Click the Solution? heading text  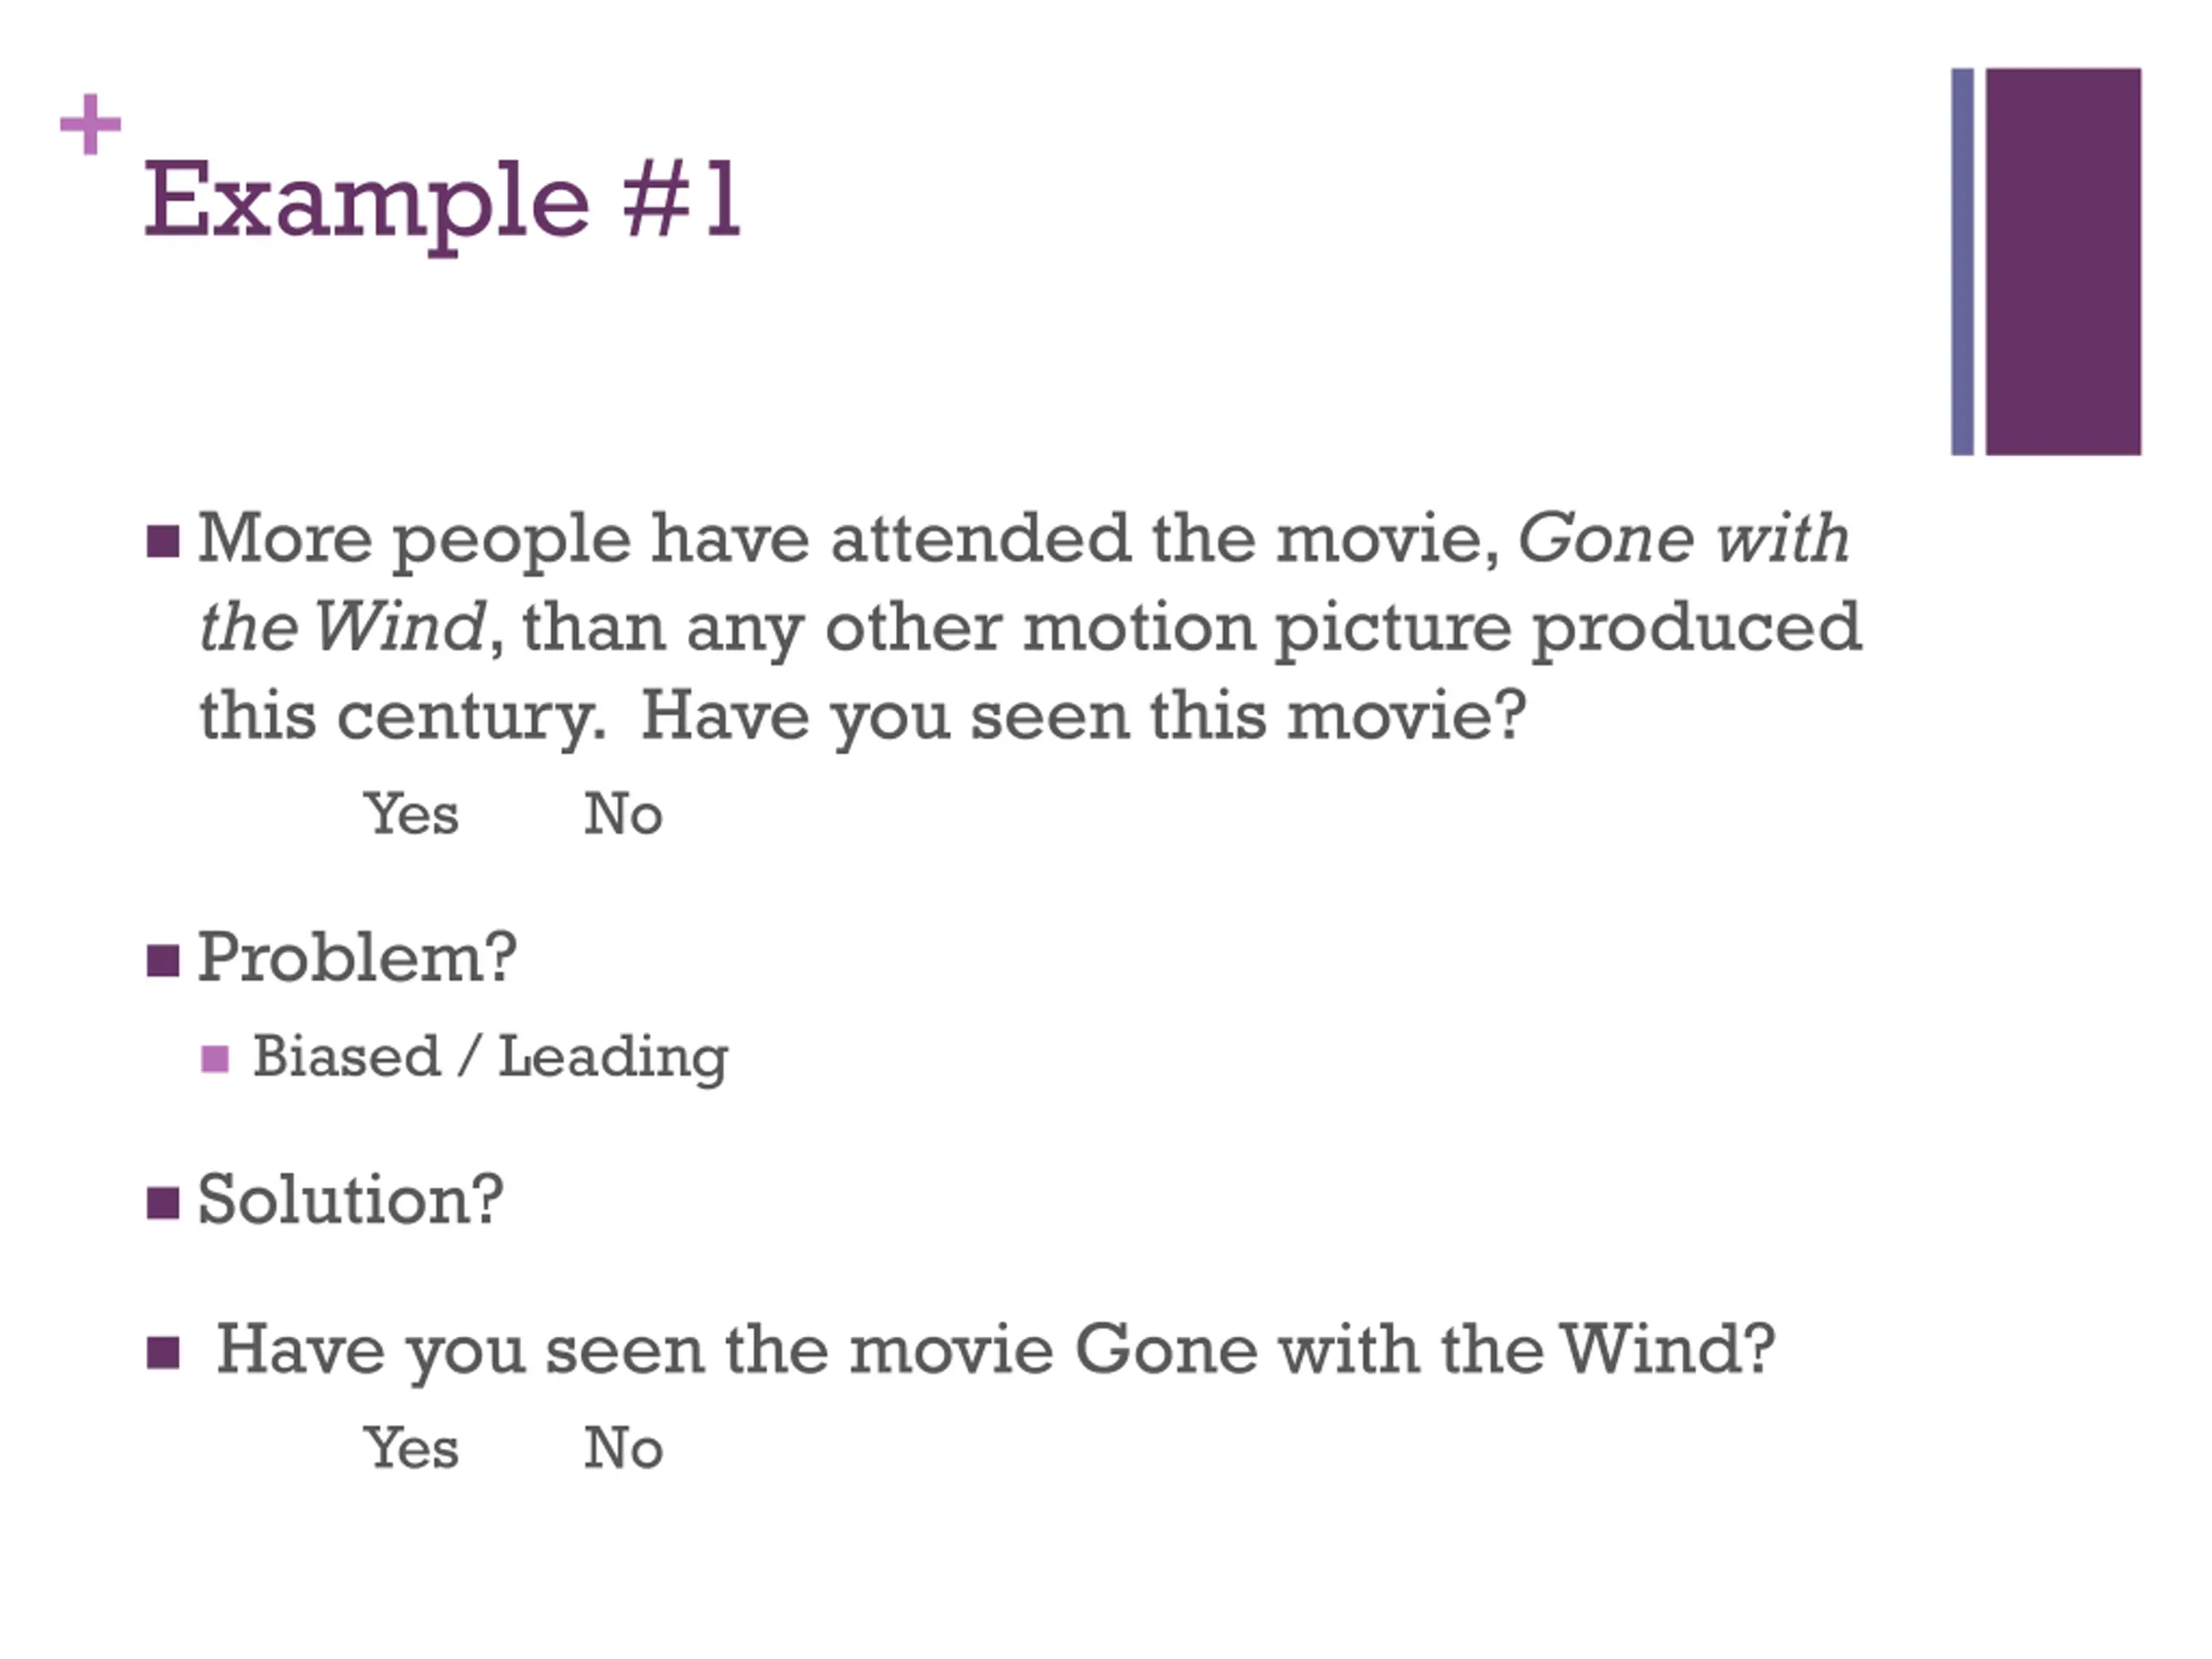tap(350, 1199)
